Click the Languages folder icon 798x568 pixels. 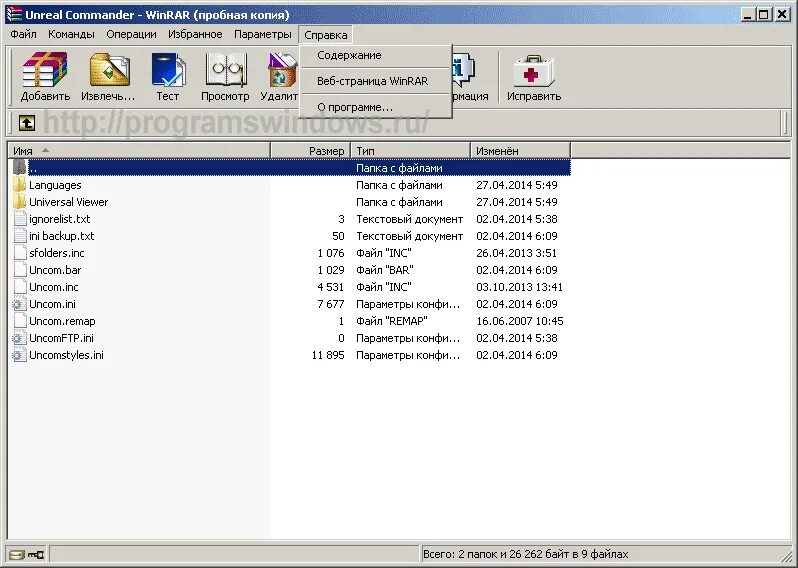coord(19,185)
